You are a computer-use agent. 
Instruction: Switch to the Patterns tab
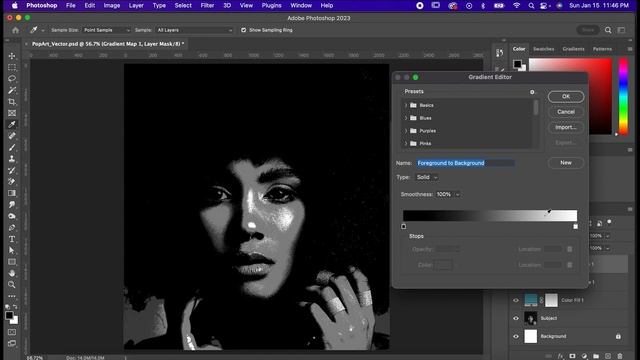602,49
